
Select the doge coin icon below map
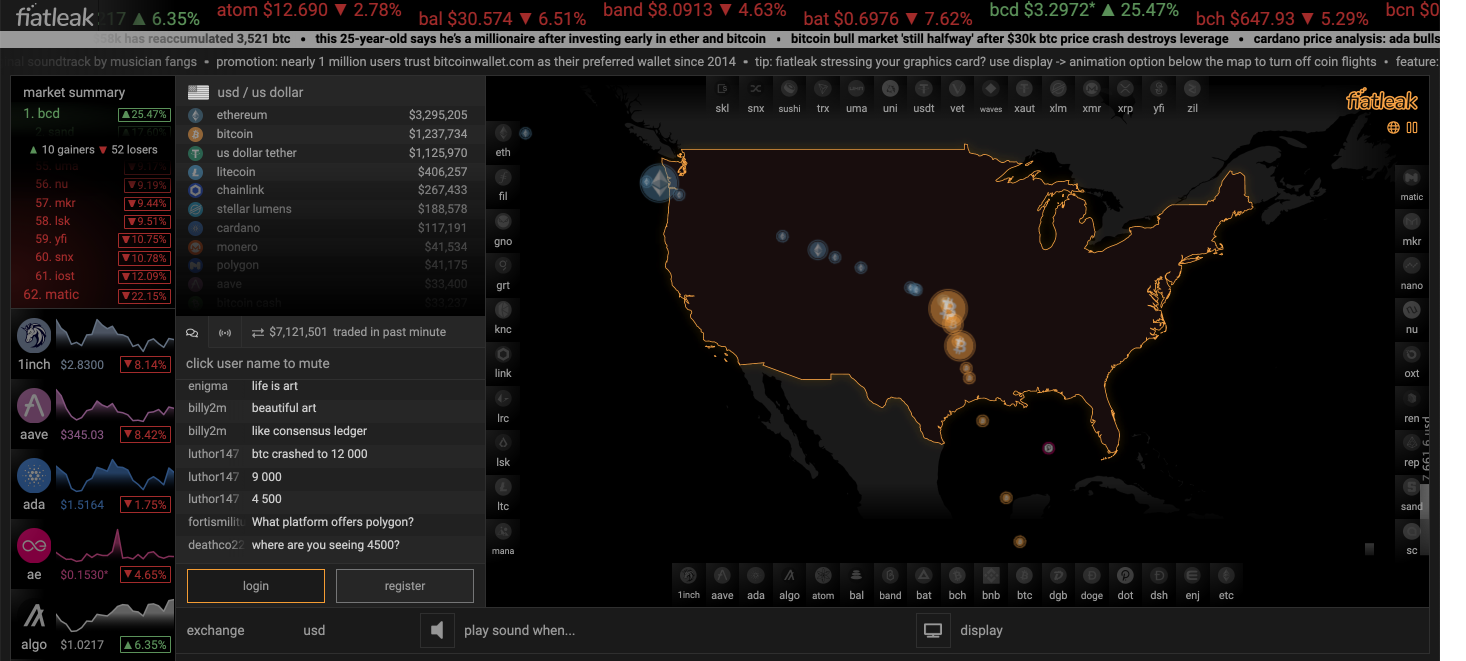(x=1092, y=575)
